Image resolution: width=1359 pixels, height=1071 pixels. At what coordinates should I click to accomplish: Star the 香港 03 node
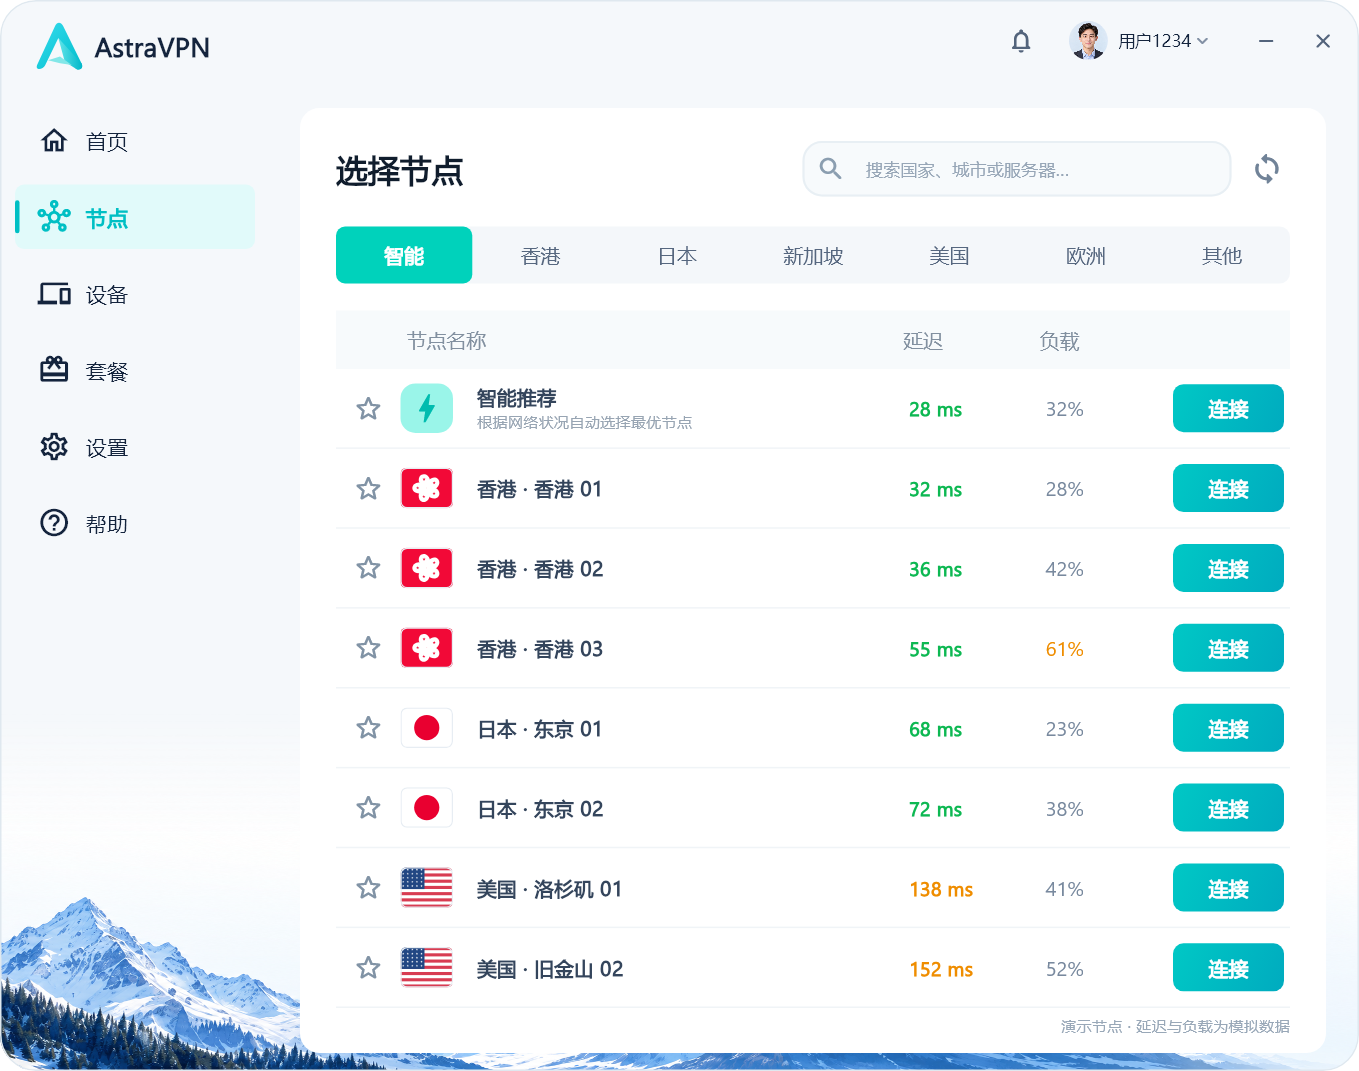tap(369, 648)
